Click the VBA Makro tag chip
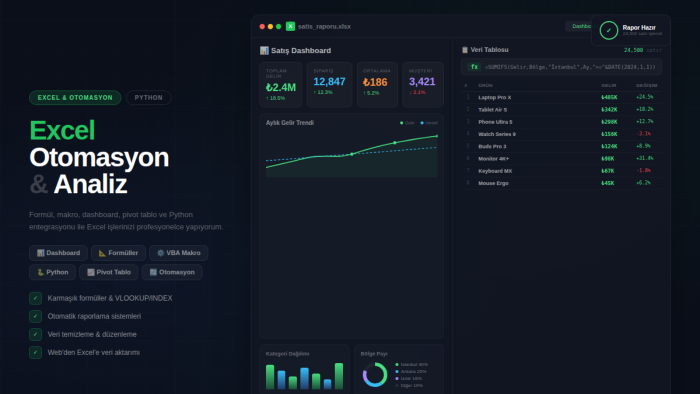The image size is (700, 394). click(x=179, y=253)
